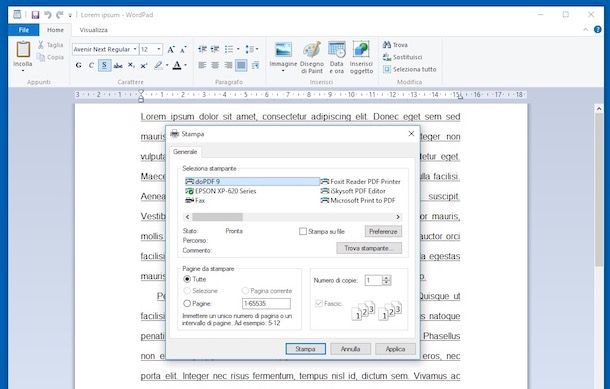Viewport: 610px width, 389px height.
Task: Enable the Stampa su file checkbox
Action: point(303,231)
